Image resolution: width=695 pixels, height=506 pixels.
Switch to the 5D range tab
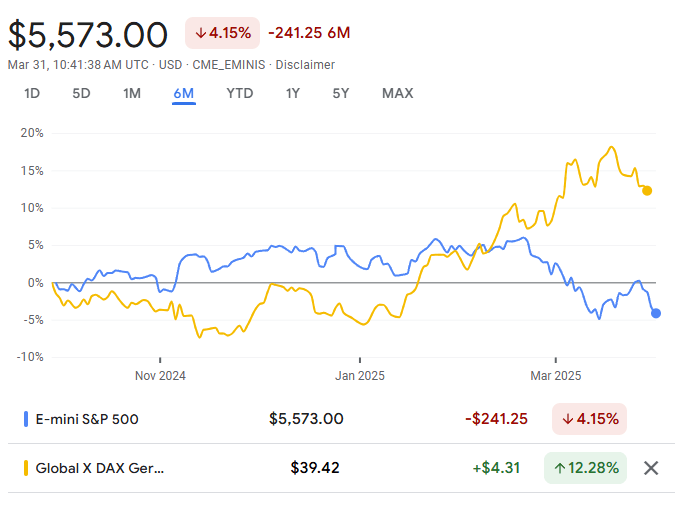(81, 94)
